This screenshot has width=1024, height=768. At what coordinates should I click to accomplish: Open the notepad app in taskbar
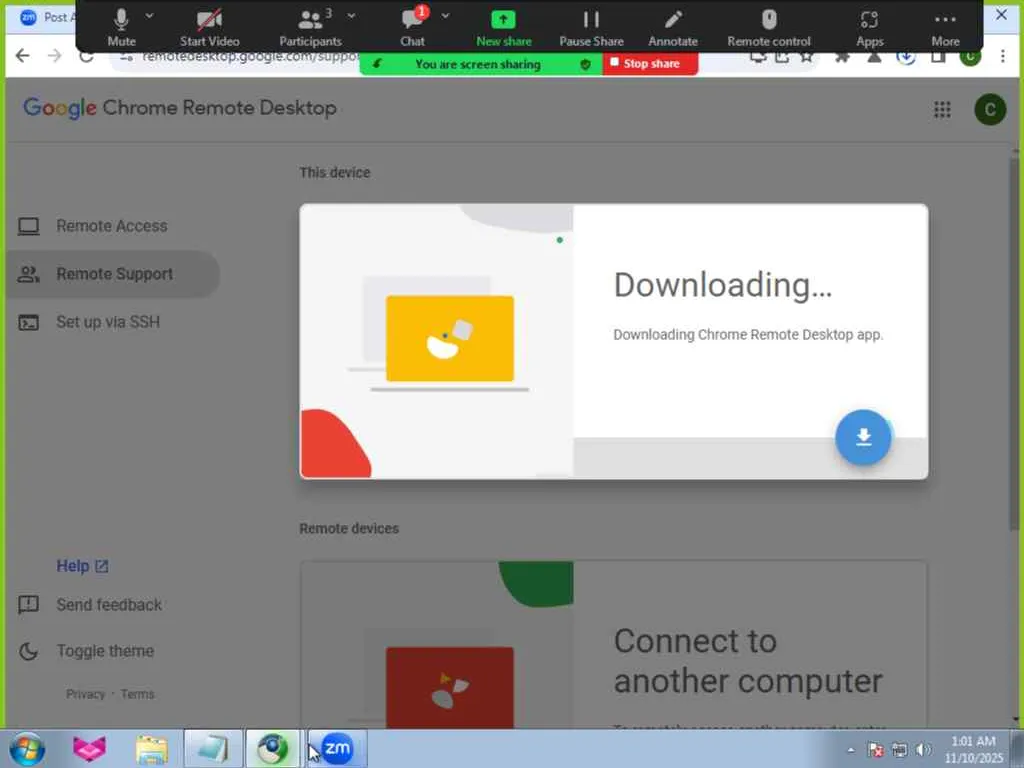213,749
